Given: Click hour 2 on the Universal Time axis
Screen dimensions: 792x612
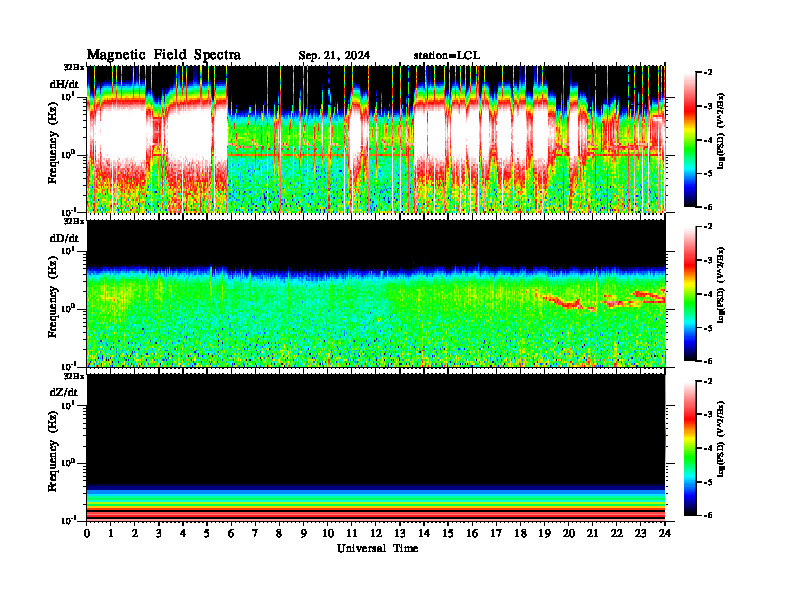Looking at the screenshot, I should (x=135, y=533).
